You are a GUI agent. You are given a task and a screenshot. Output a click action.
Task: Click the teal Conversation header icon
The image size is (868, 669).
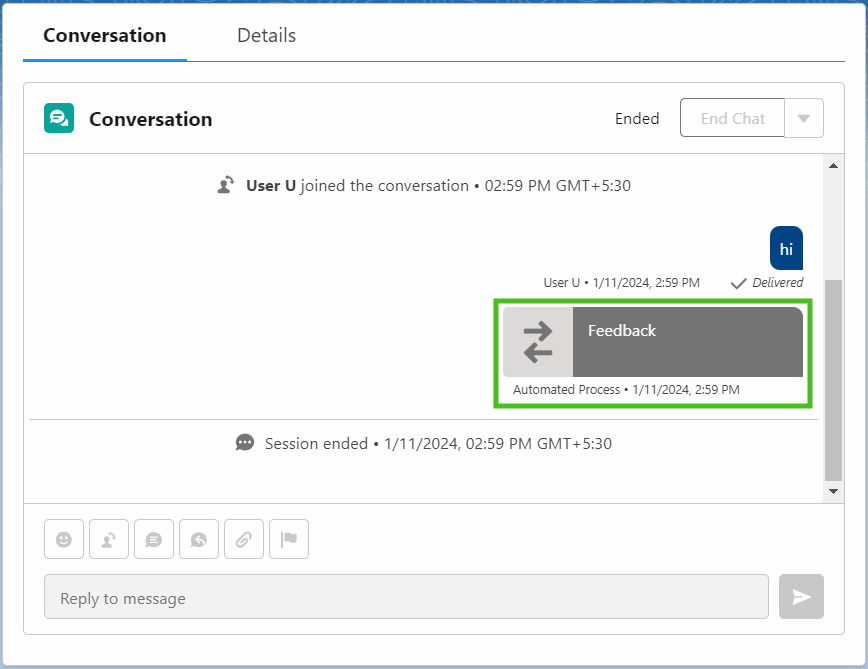pyautogui.click(x=58, y=118)
